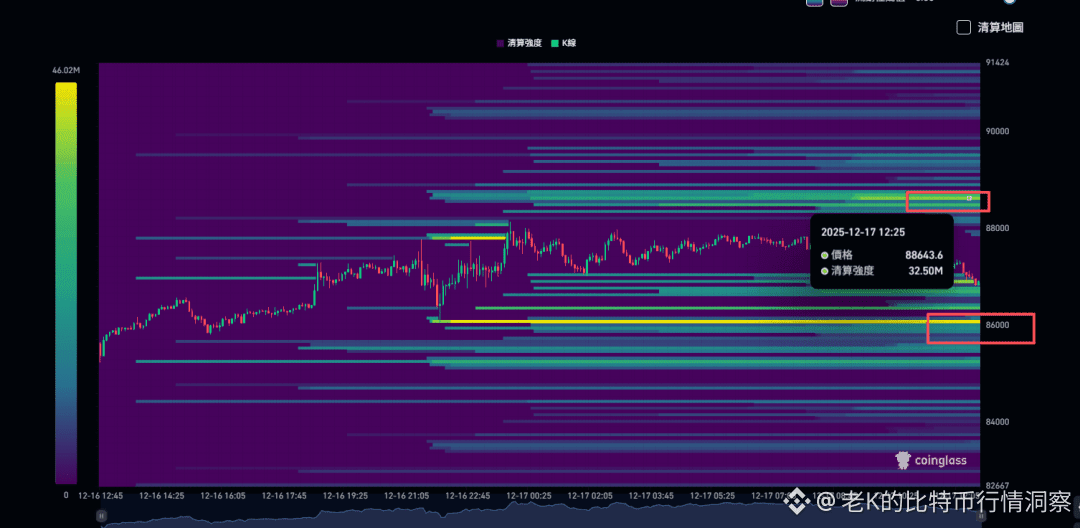Click the 12-17 02:05 time axis label
This screenshot has height=528, width=1080.
click(x=591, y=495)
